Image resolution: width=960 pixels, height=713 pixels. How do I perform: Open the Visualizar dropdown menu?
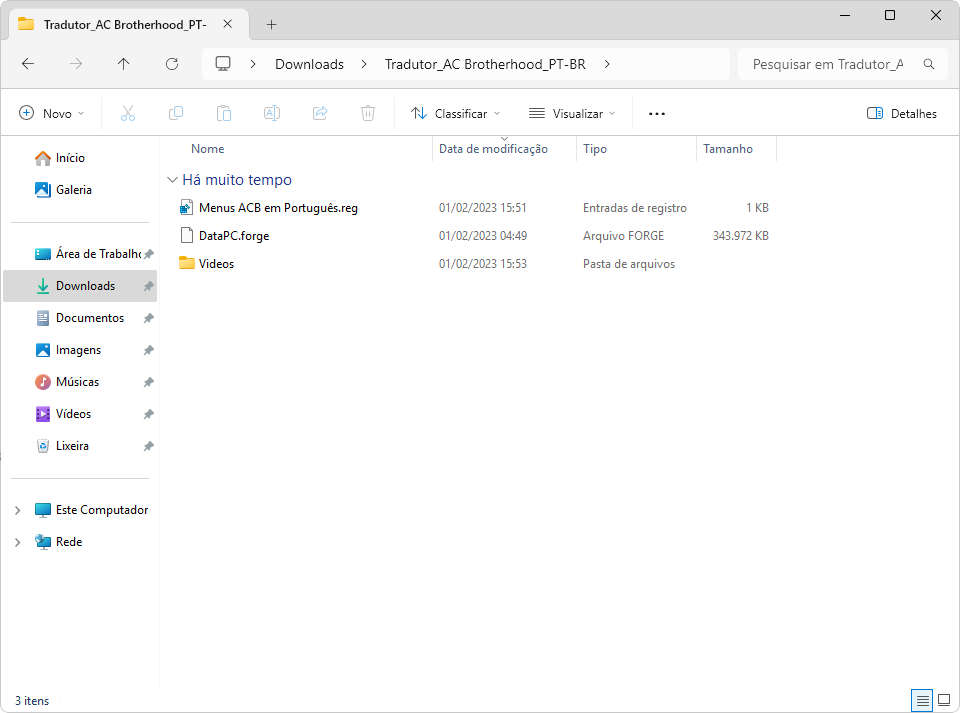(573, 114)
